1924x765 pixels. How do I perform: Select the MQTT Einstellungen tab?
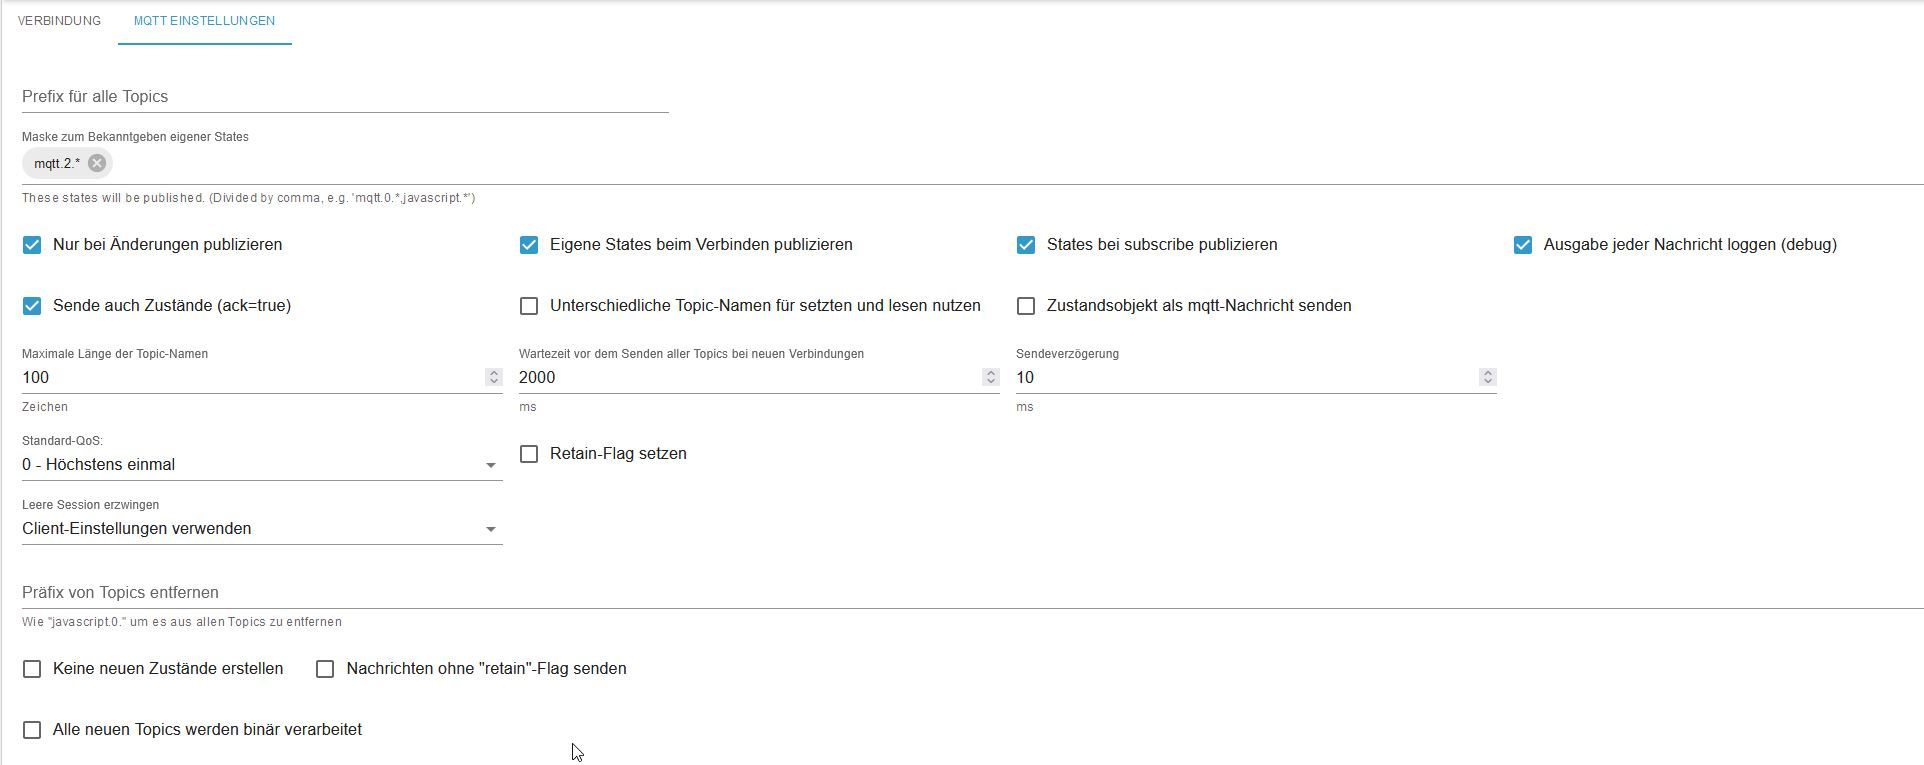(204, 21)
